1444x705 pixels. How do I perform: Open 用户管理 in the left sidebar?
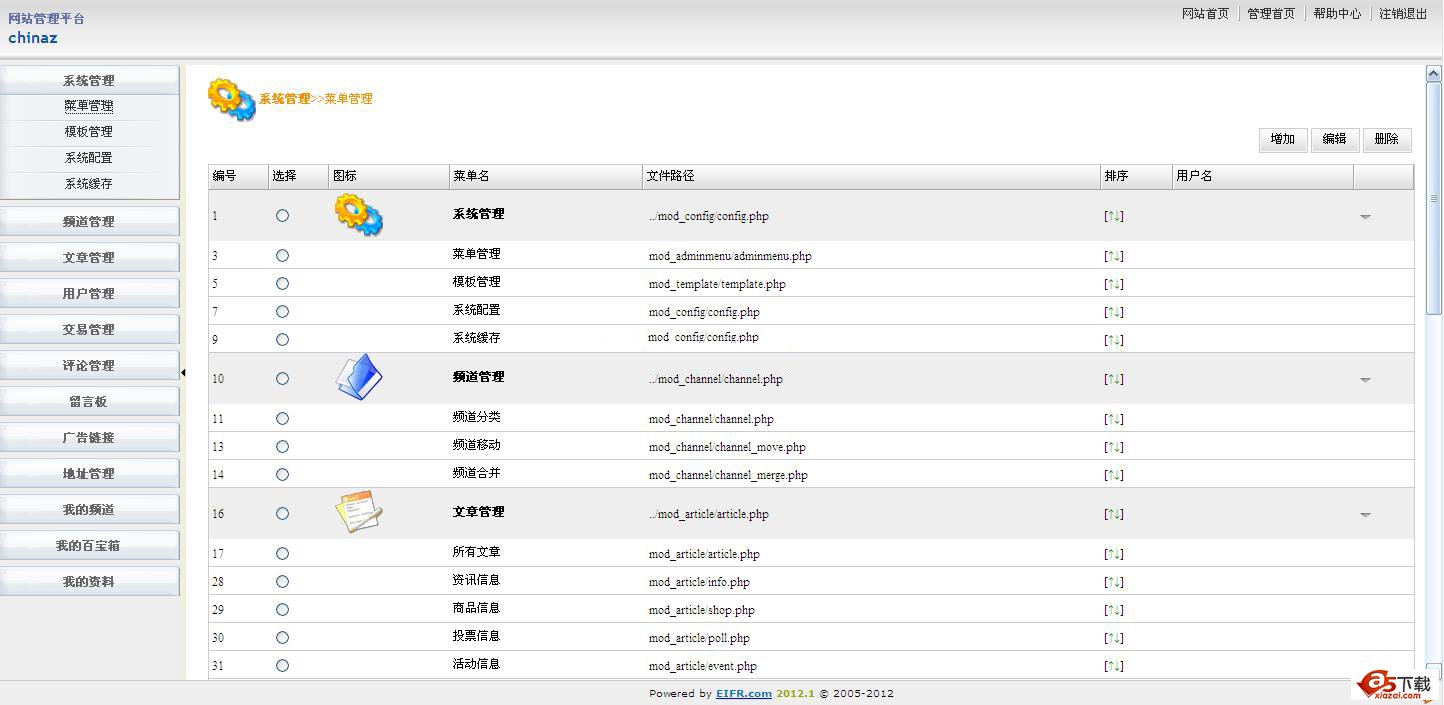click(89, 294)
